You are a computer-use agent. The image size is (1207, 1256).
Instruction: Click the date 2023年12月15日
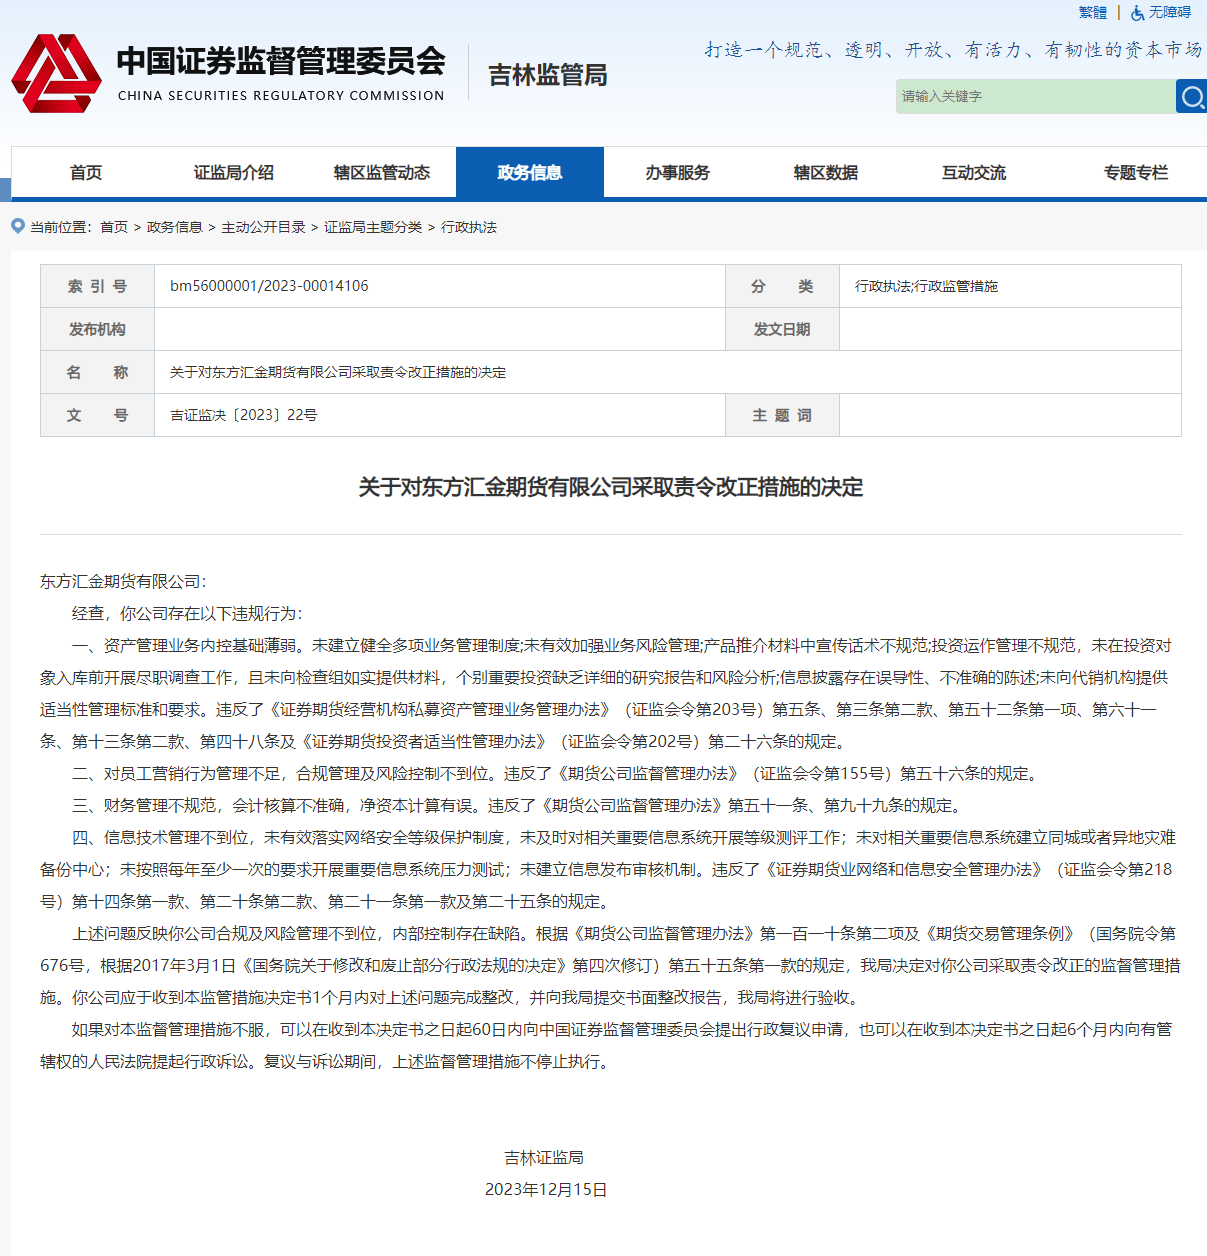point(546,1190)
